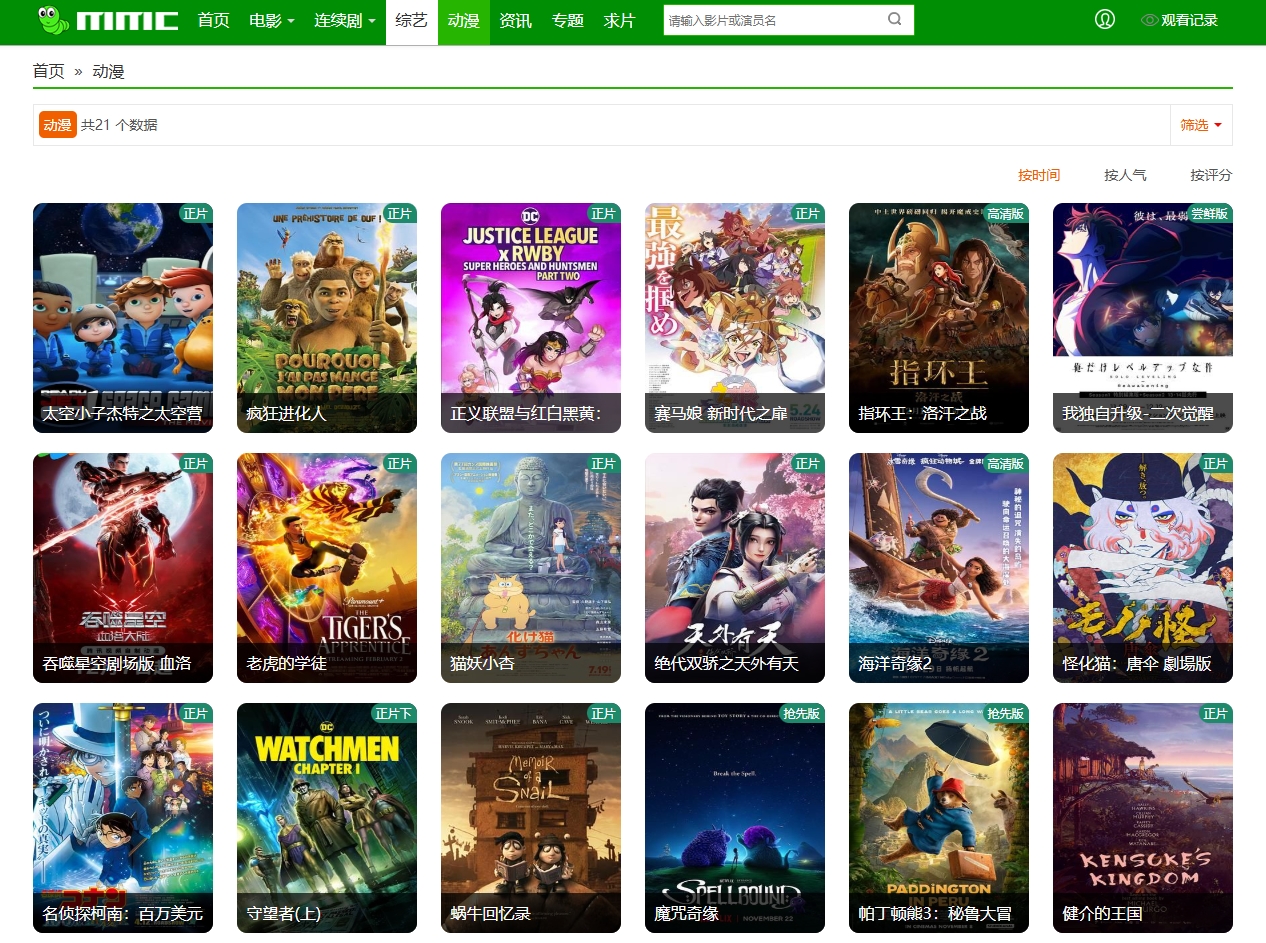The image size is (1266, 943).
Task: Open the 疯狂进化人 poster
Action: pos(327,318)
